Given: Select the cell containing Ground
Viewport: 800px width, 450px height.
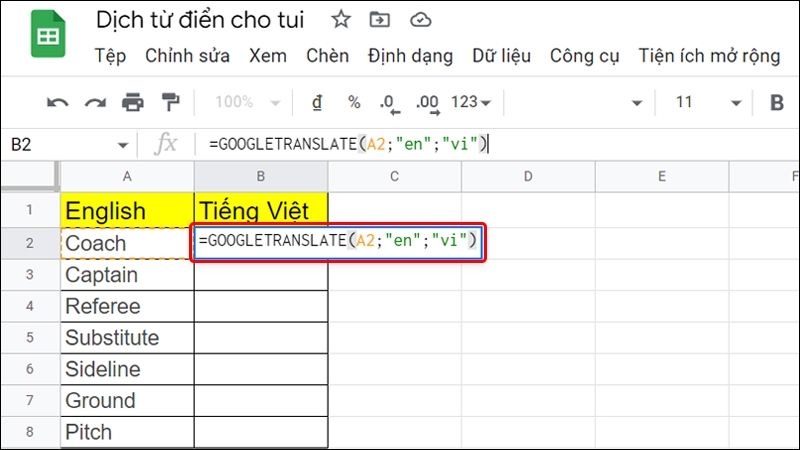Looking at the screenshot, I should (127, 401).
